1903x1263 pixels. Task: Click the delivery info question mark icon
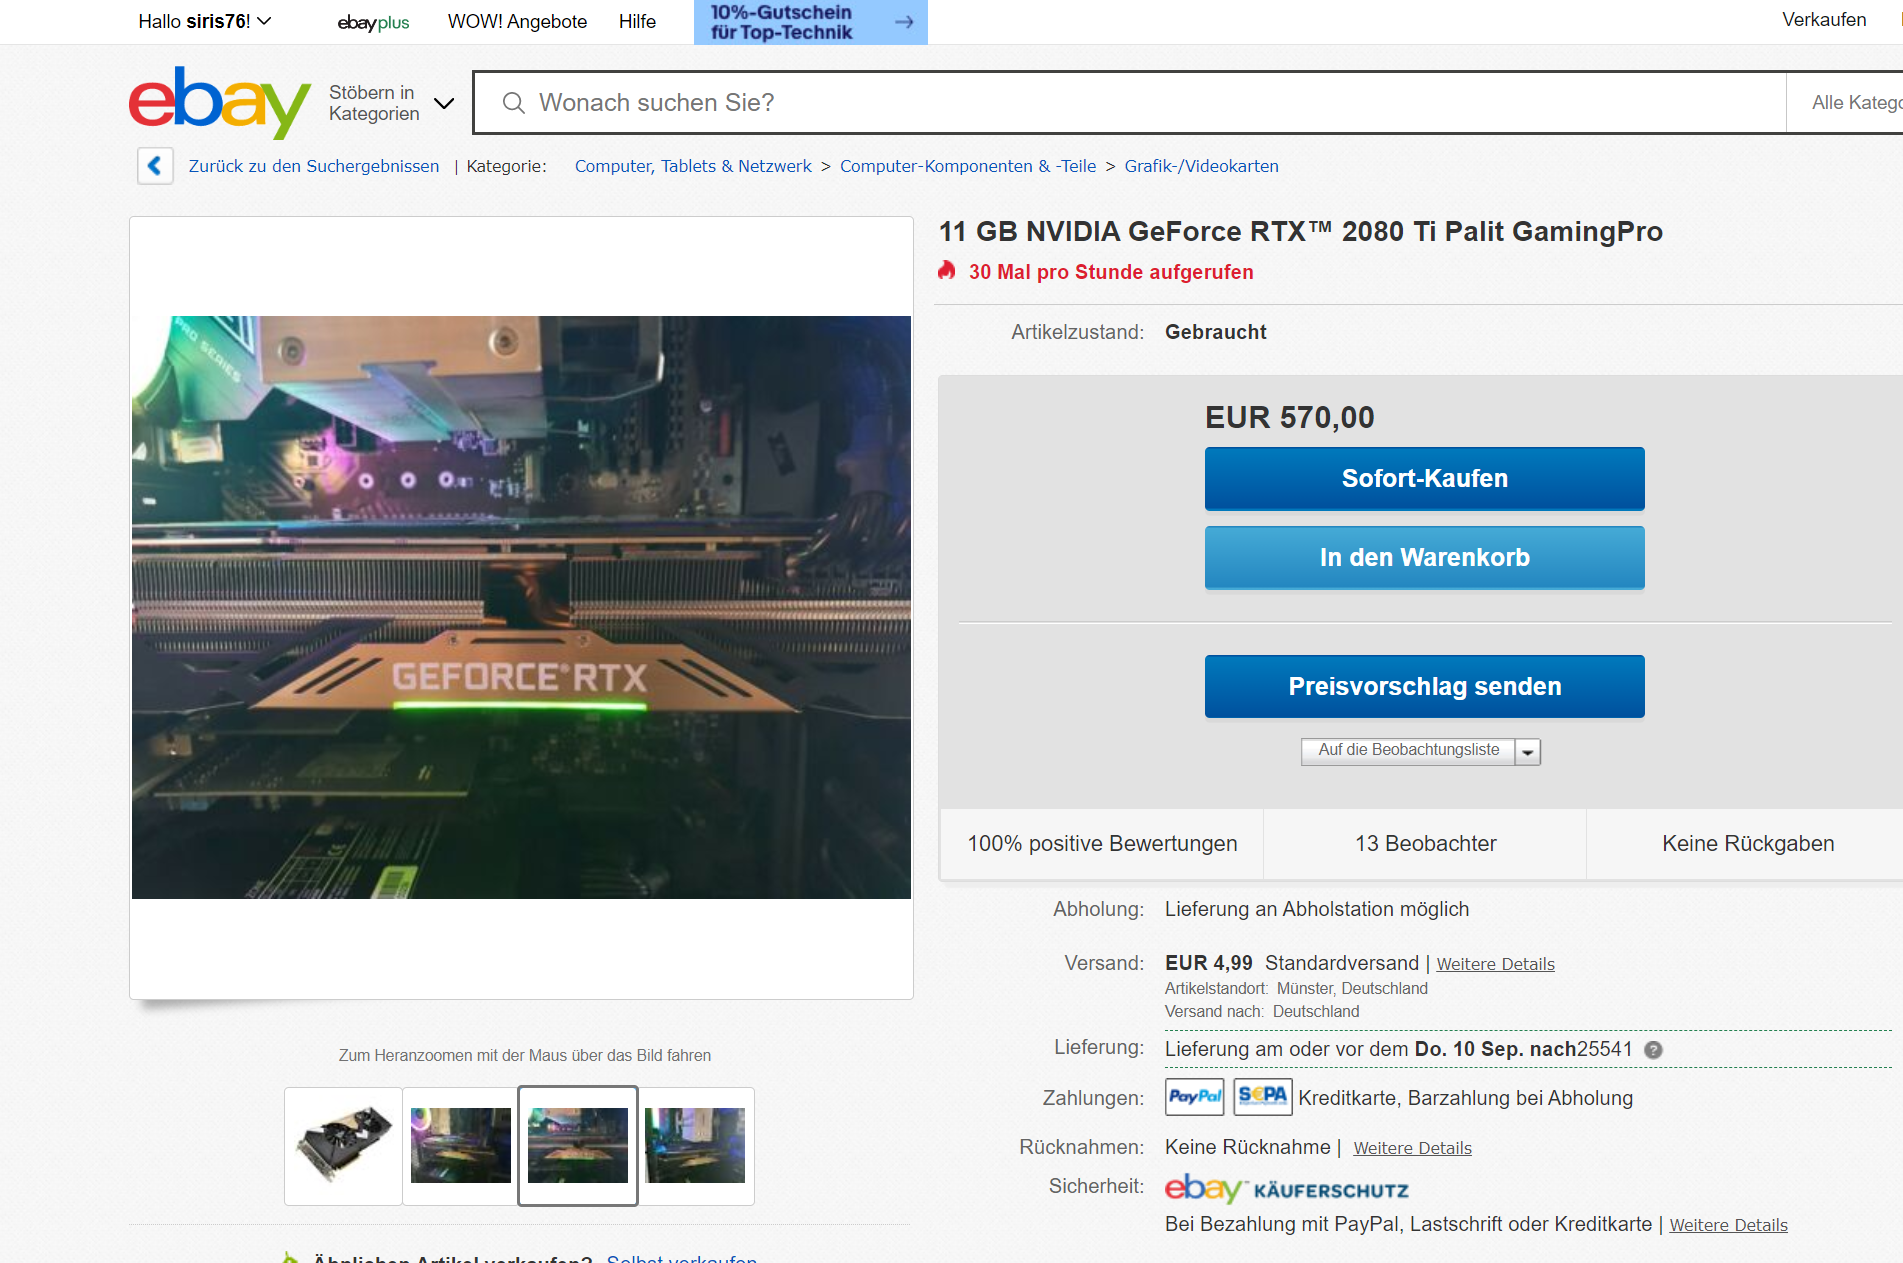coord(1653,1050)
